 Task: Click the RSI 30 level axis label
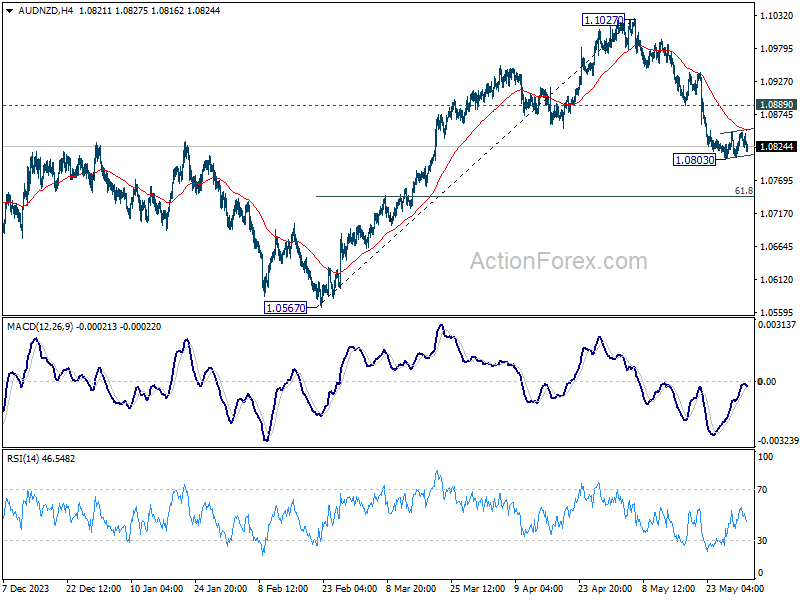762,541
